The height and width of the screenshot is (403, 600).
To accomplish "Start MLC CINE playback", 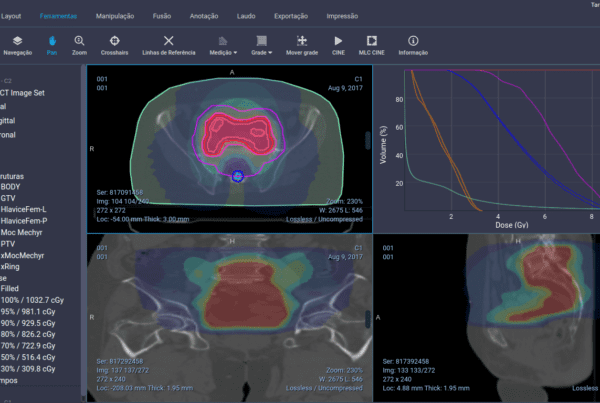I will tap(374, 44).
